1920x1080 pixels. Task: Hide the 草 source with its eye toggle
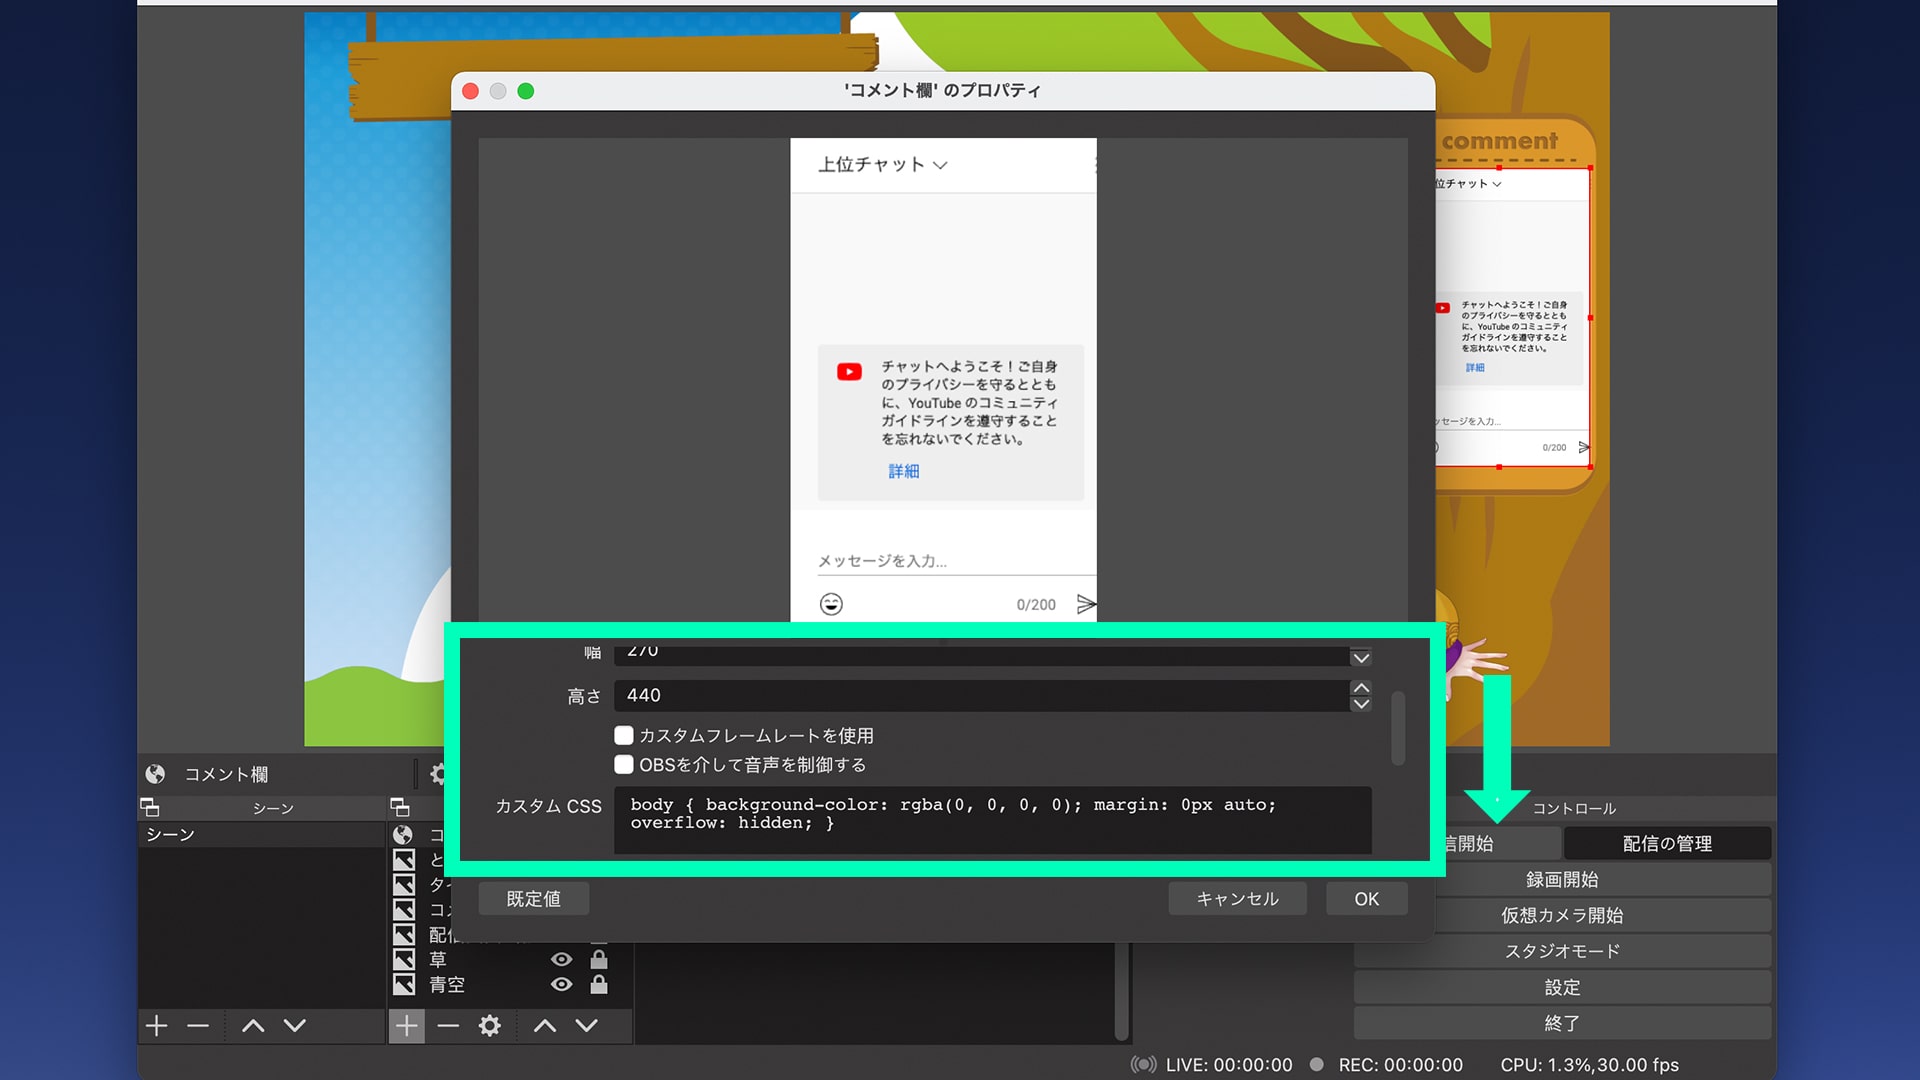pos(560,958)
